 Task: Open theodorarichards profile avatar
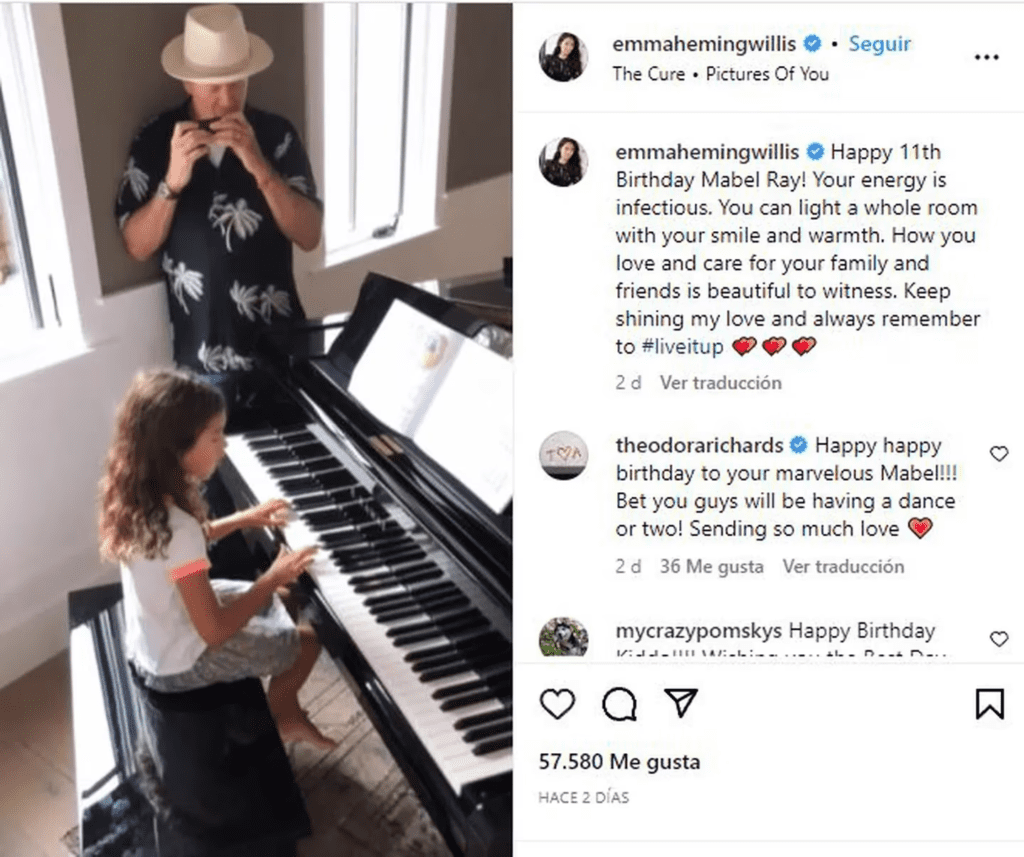[x=564, y=455]
